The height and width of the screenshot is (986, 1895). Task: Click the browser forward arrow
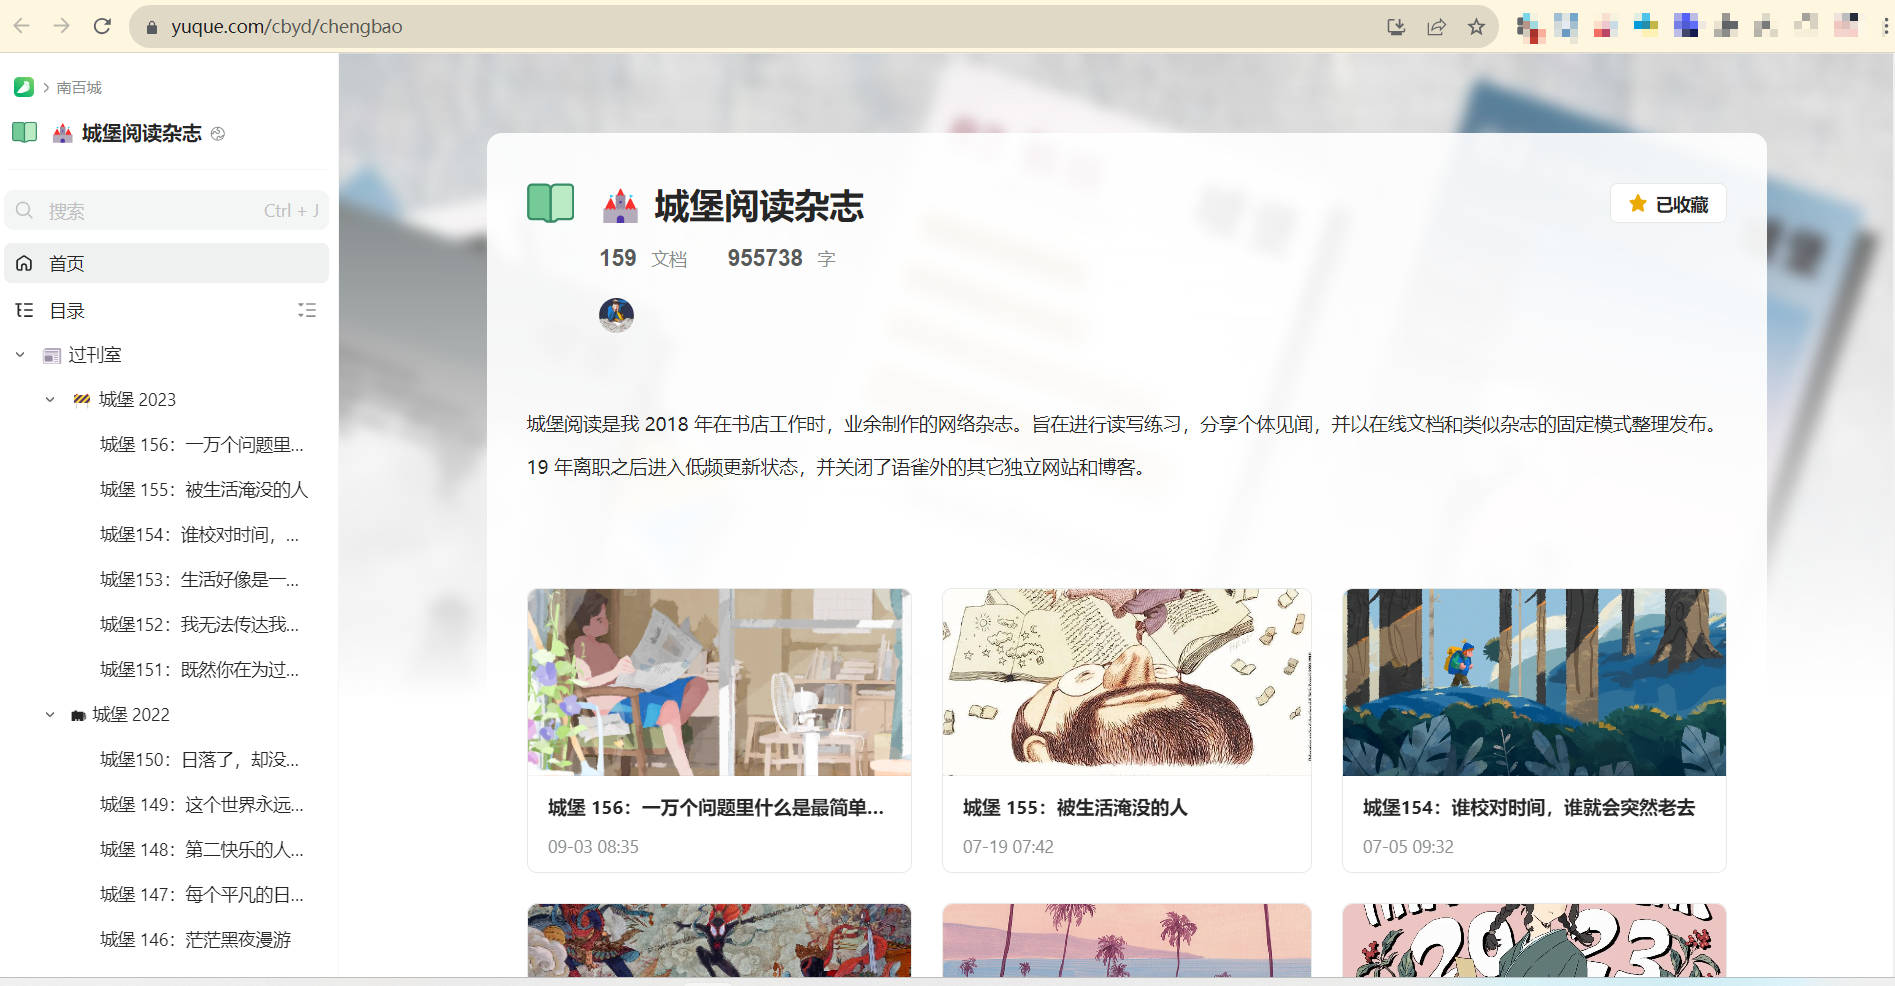[x=62, y=26]
